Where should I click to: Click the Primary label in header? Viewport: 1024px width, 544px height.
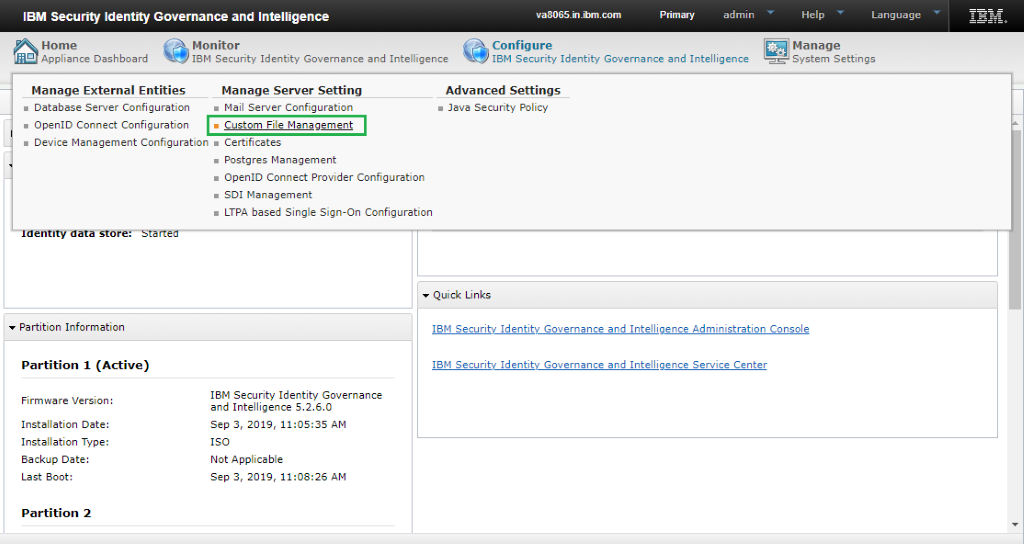tap(677, 14)
